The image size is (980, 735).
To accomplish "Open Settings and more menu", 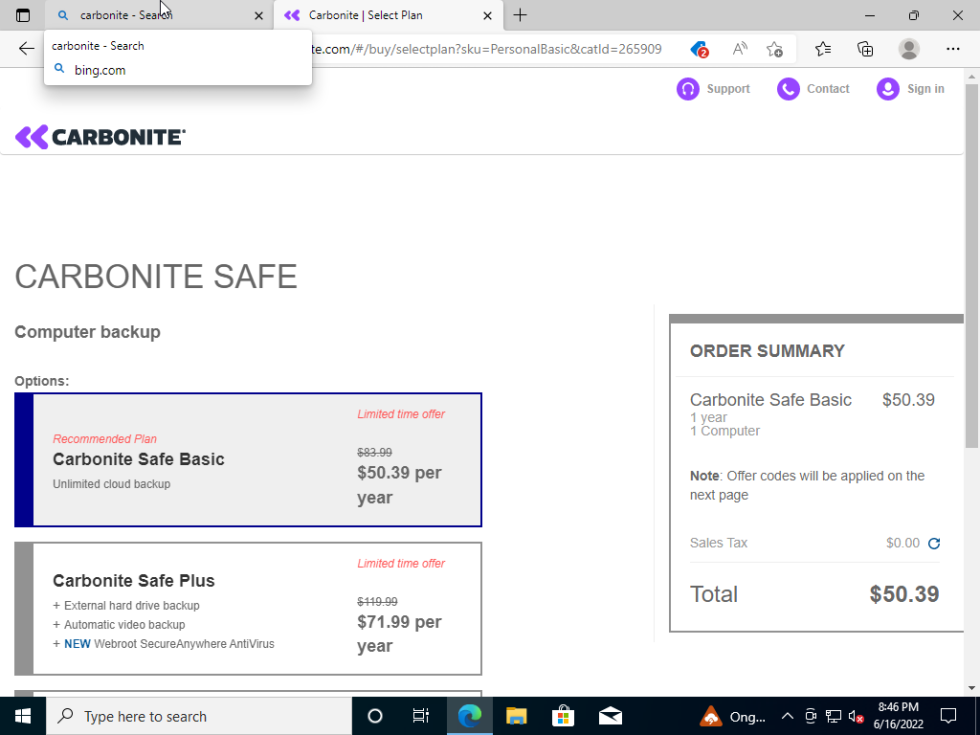I will click(953, 49).
